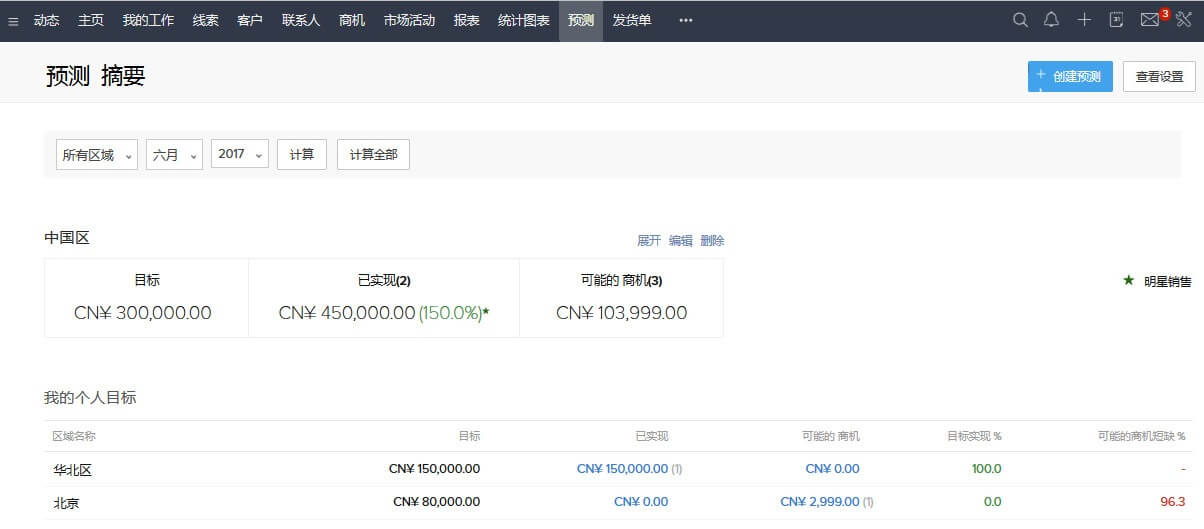
Task: Open the calendar icon in top bar
Action: [1117, 20]
